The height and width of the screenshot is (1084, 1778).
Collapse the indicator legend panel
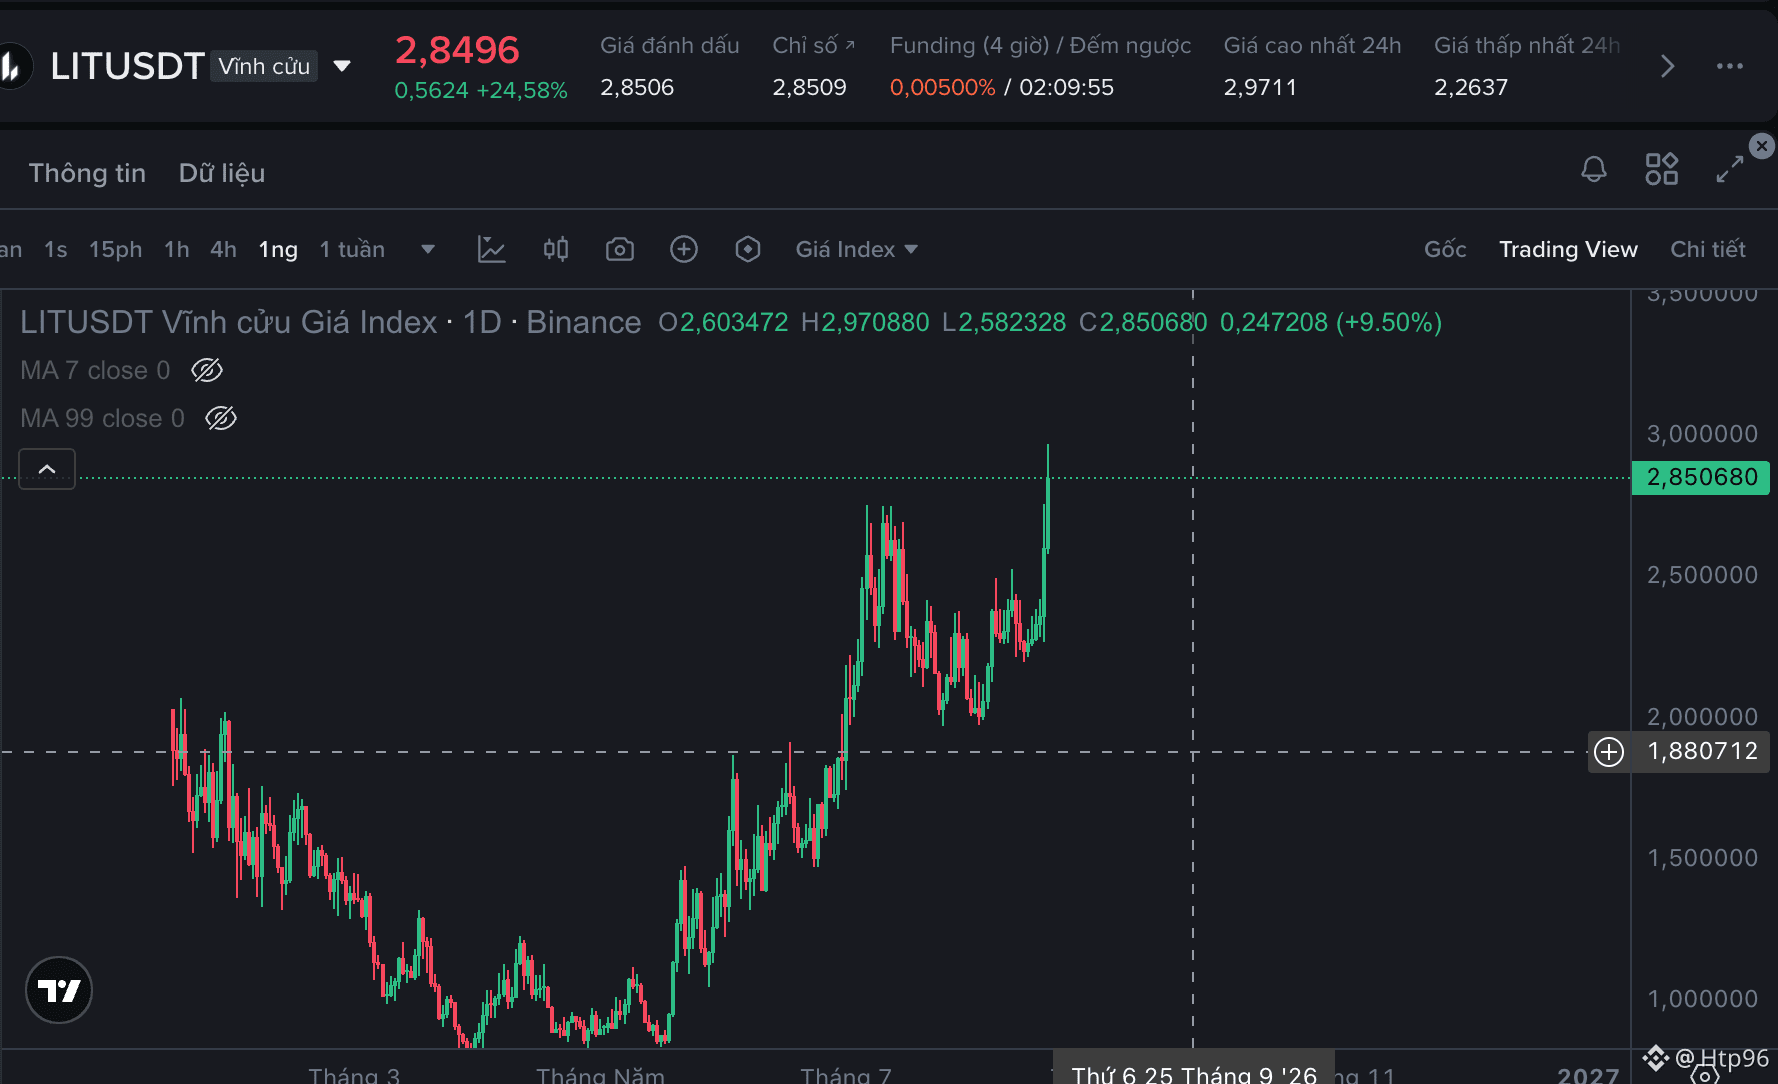pos(47,469)
